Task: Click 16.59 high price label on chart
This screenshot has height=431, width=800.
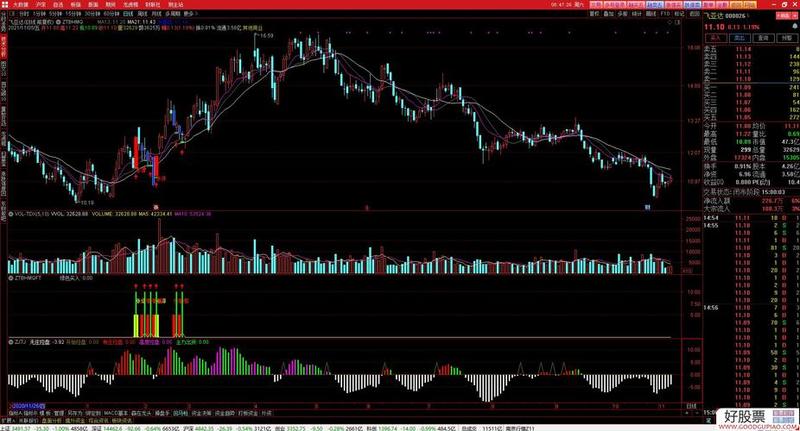Action: [267, 36]
